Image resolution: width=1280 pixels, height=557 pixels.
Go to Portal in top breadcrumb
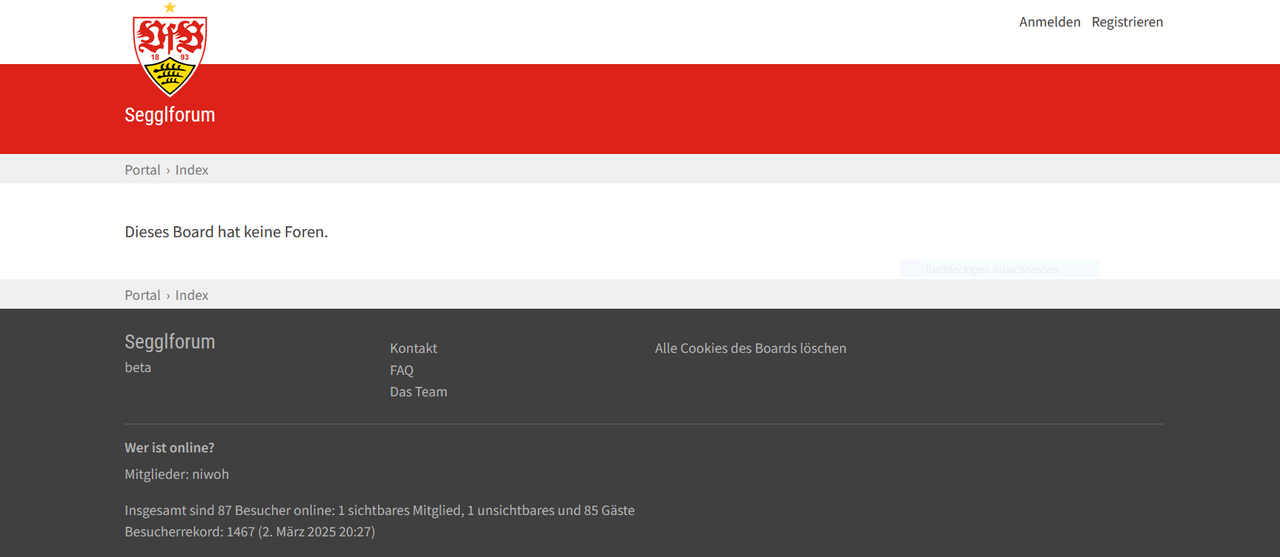[142, 170]
